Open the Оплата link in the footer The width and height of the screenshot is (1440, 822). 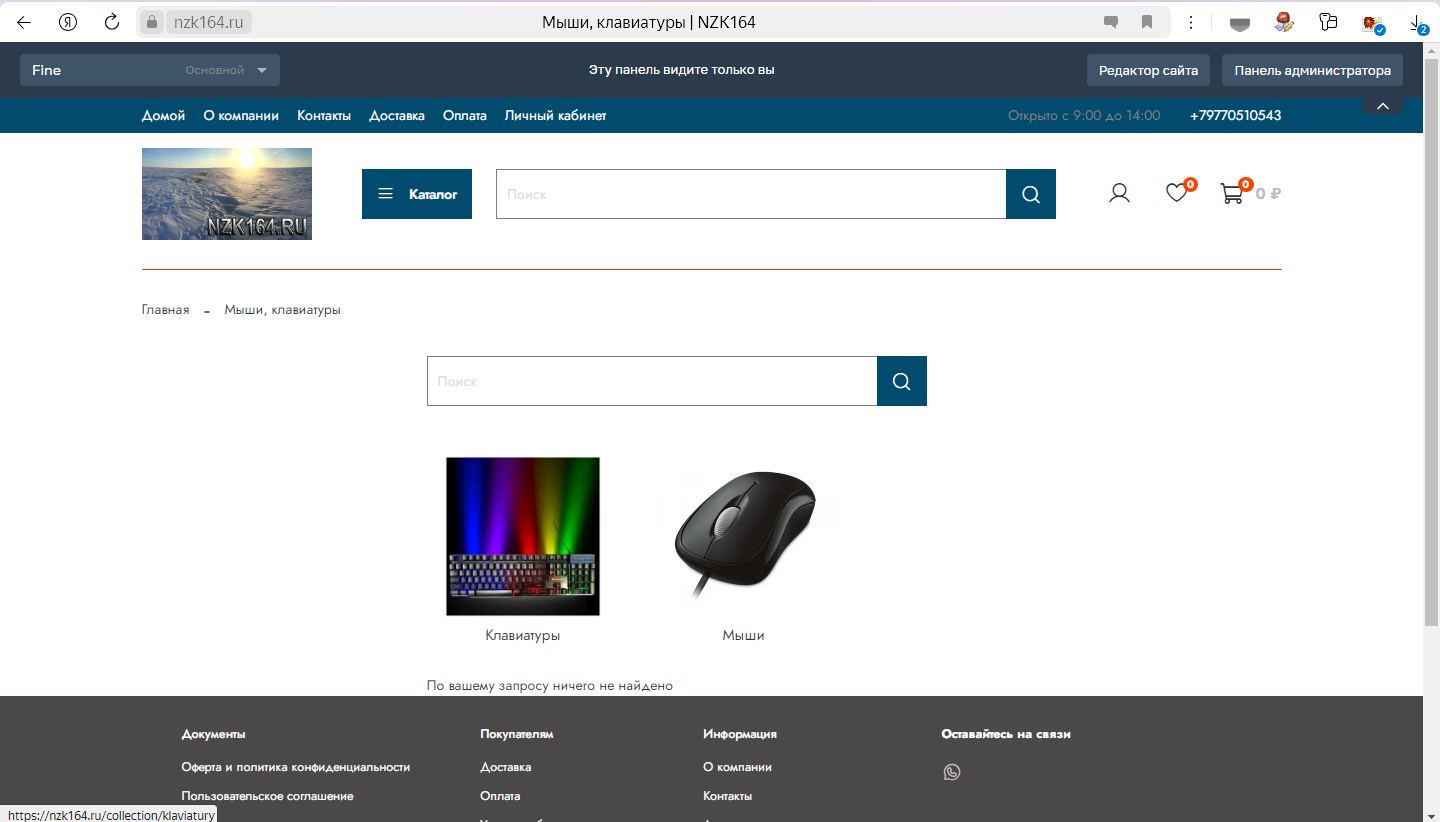(500, 796)
